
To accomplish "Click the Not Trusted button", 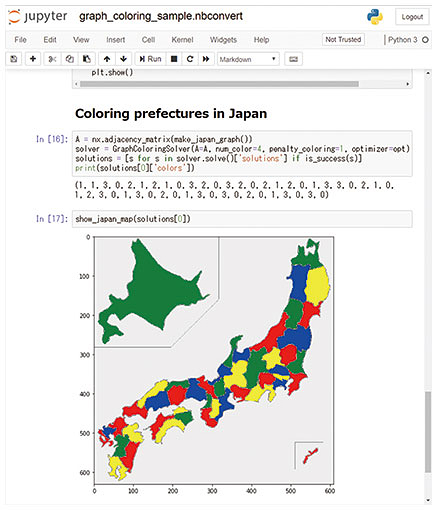I will [x=343, y=39].
